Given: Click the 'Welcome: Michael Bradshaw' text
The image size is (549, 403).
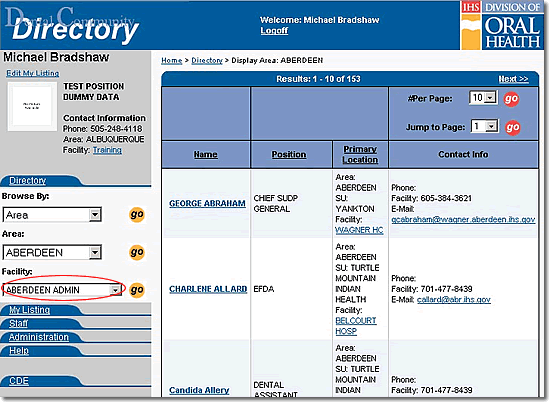Looking at the screenshot, I should 320,20.
